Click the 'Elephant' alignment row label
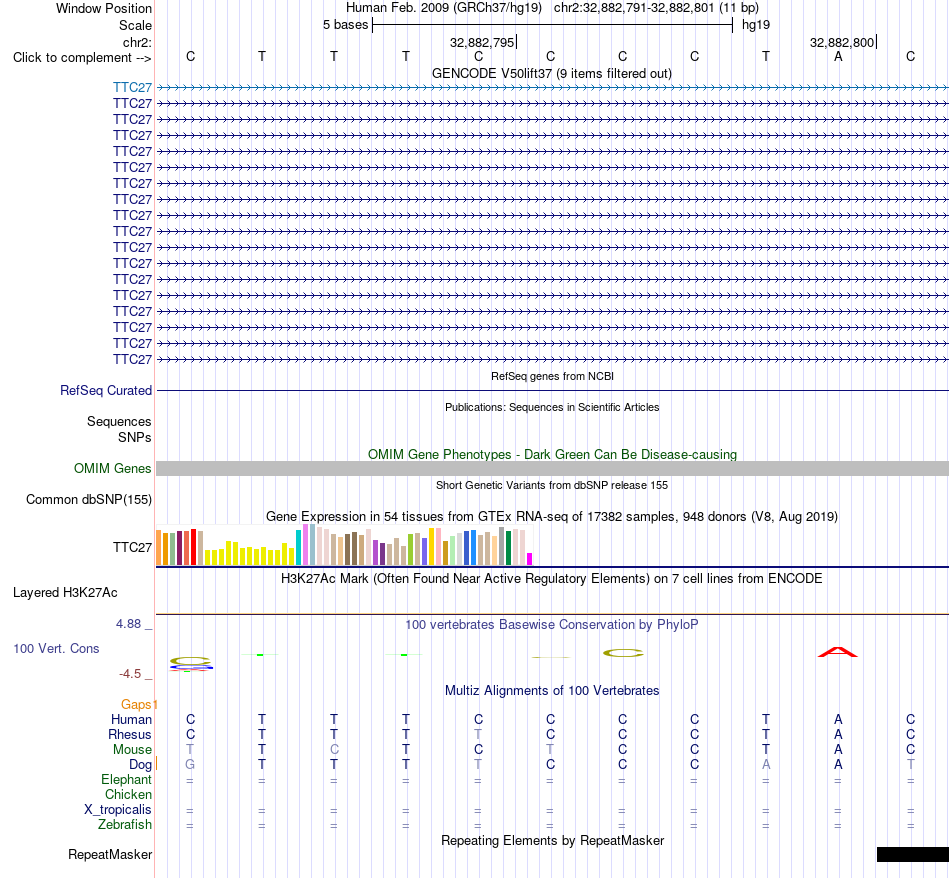This screenshot has width=950, height=878. point(127,779)
